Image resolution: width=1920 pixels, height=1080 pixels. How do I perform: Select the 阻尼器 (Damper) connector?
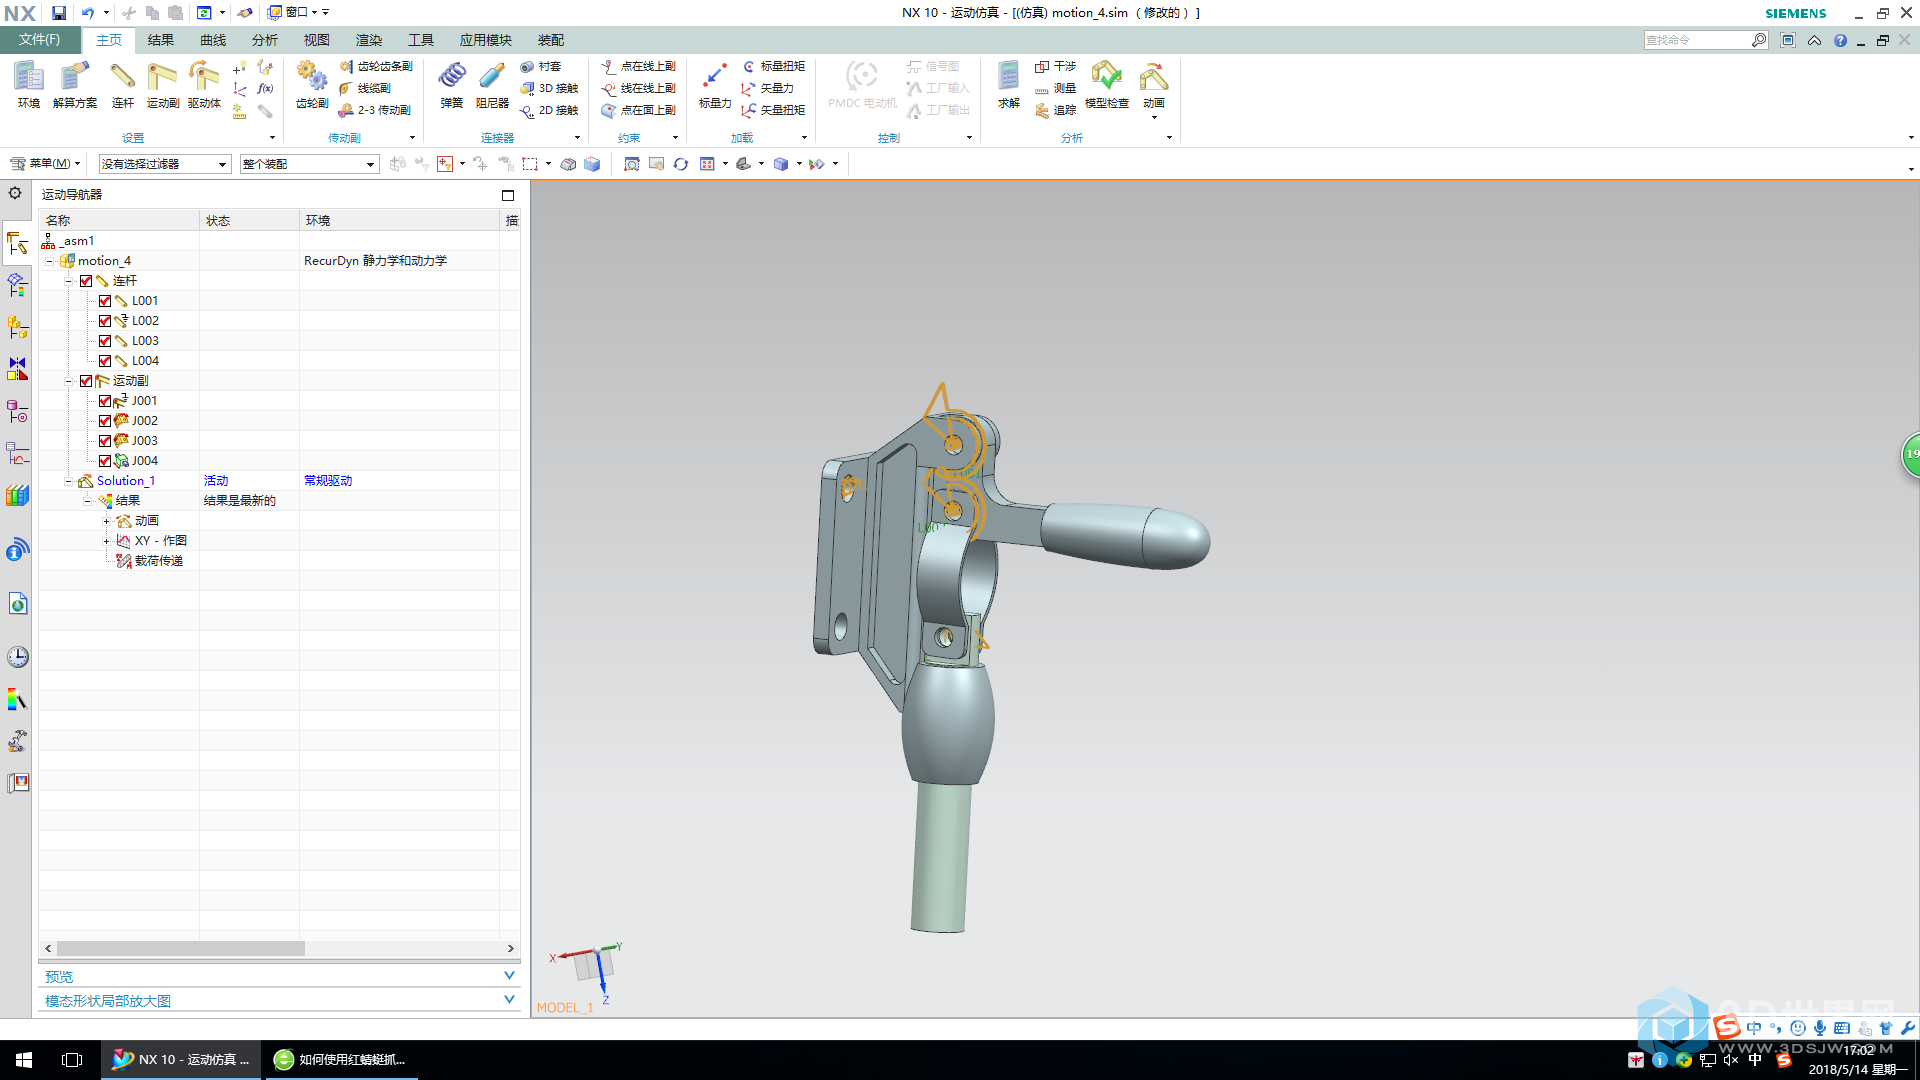tap(492, 84)
